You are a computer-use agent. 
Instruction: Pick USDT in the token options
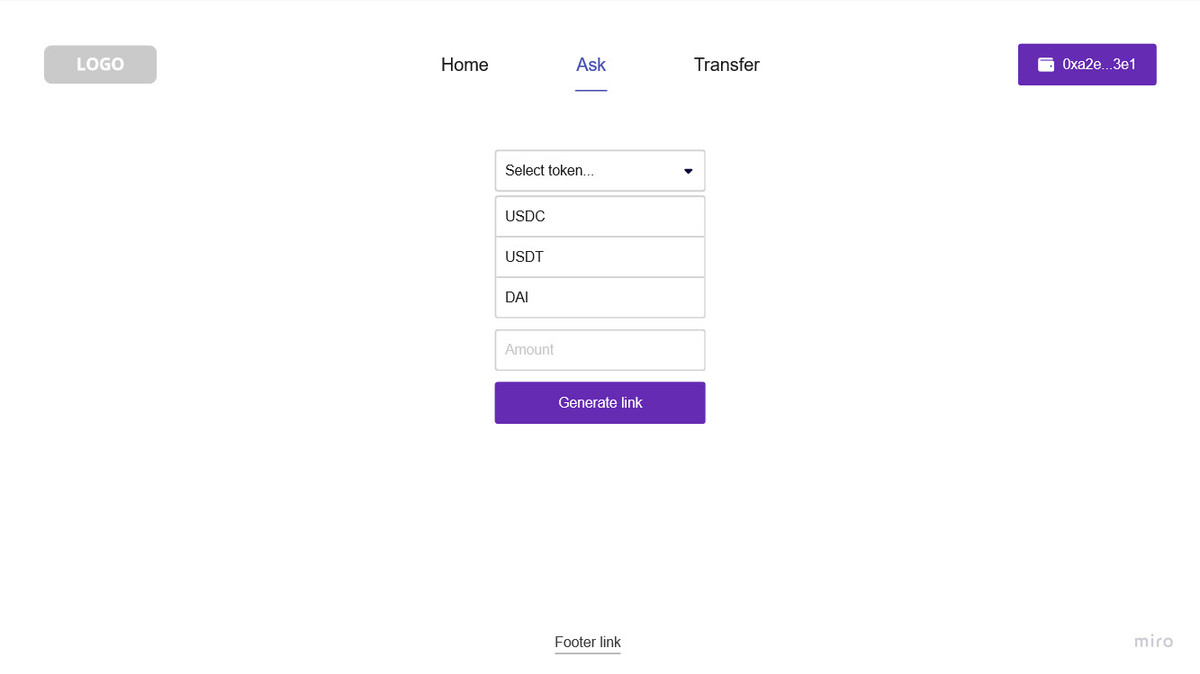tap(600, 257)
